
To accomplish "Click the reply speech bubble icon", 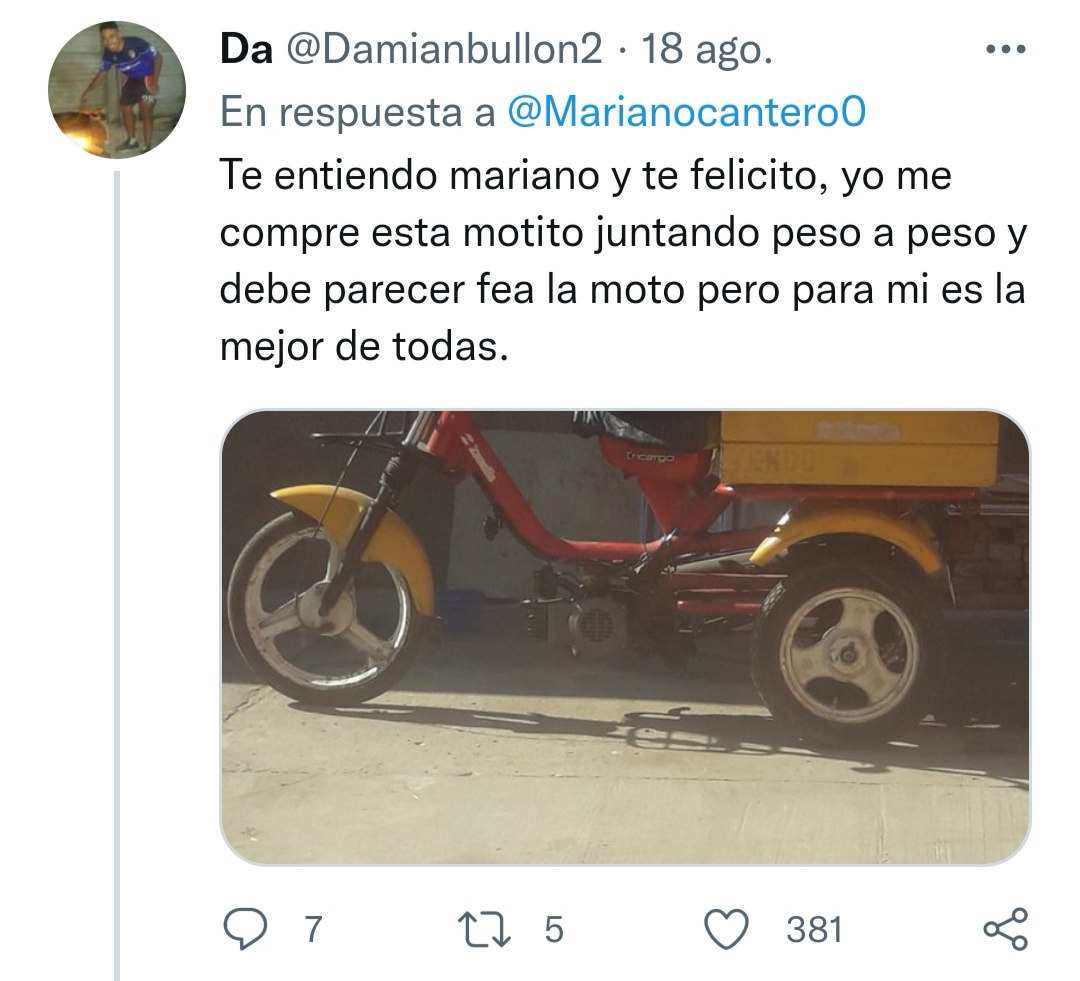I will pyautogui.click(x=246, y=929).
